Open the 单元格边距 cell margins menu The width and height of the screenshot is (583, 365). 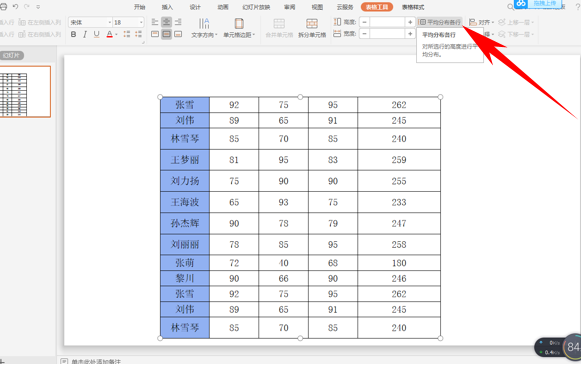(239, 28)
